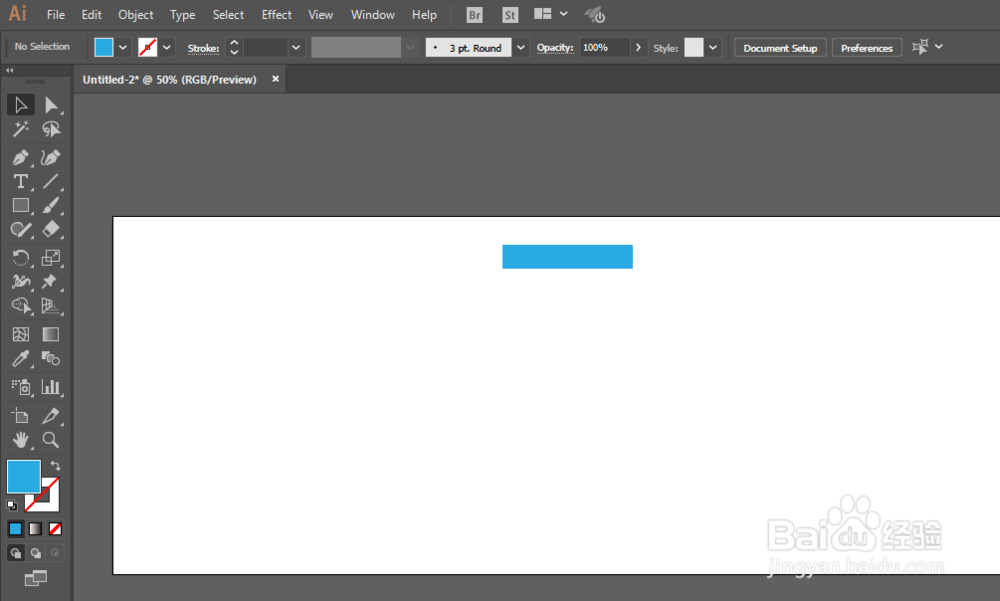The width and height of the screenshot is (1000, 601).
Task: Expand the Opacity slider arrow
Action: pyautogui.click(x=638, y=47)
